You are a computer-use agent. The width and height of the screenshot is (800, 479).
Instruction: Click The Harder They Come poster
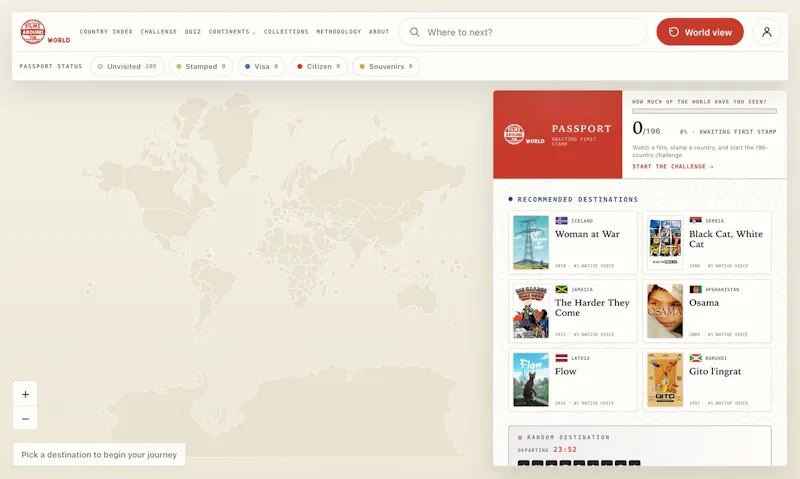coord(531,311)
